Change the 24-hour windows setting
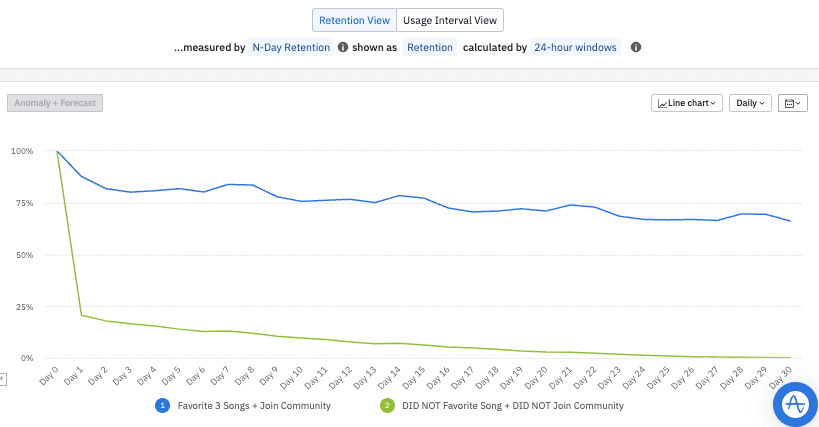The height and width of the screenshot is (427, 819). tap(576, 47)
